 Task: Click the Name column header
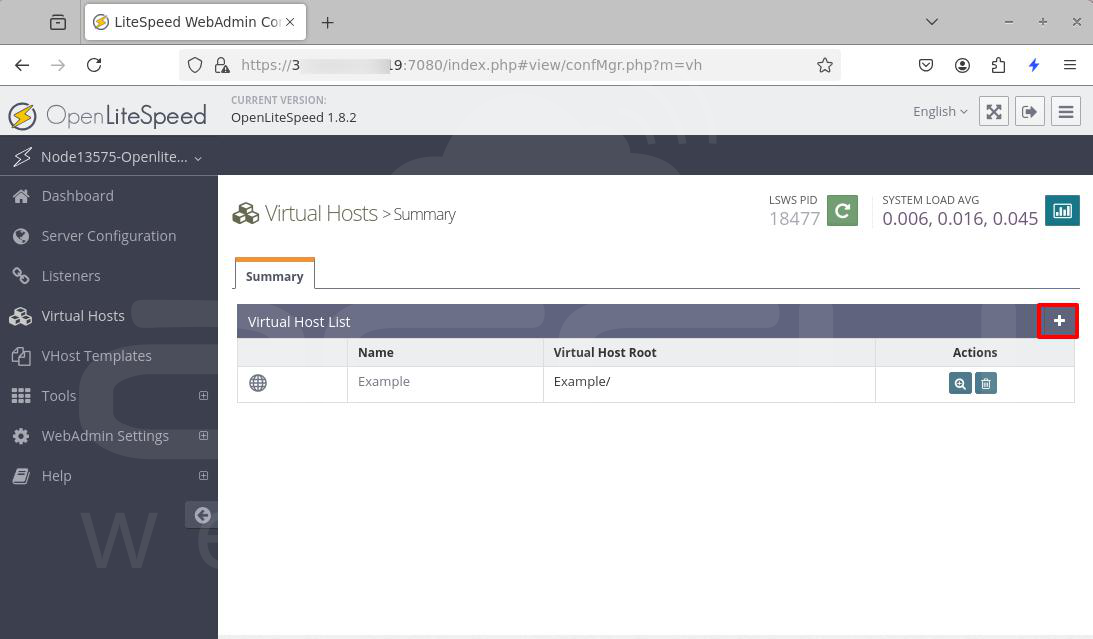(x=376, y=353)
